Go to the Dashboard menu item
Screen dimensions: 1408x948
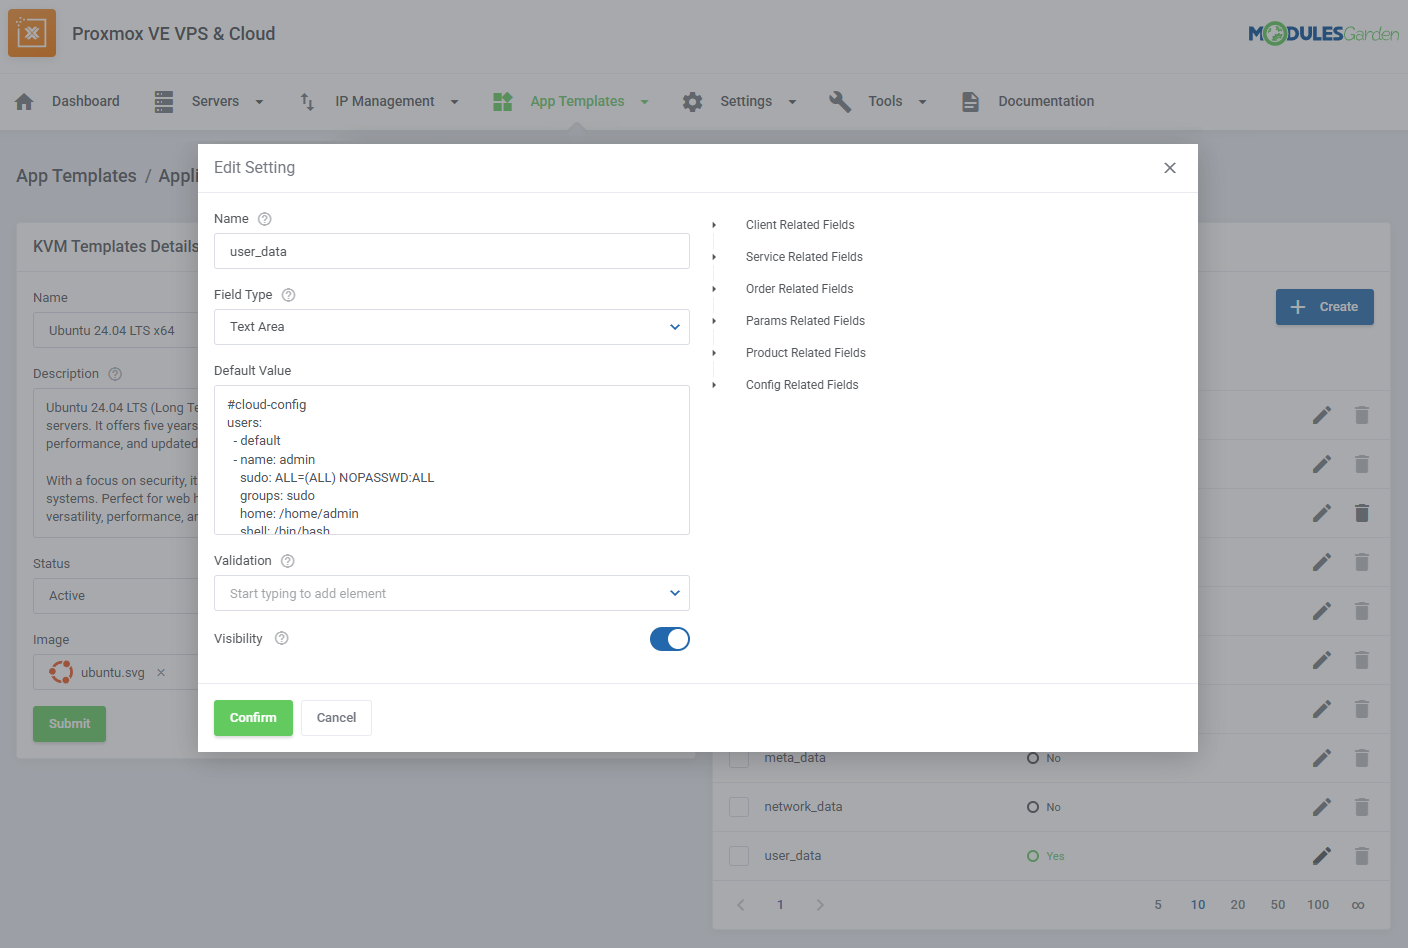click(85, 101)
